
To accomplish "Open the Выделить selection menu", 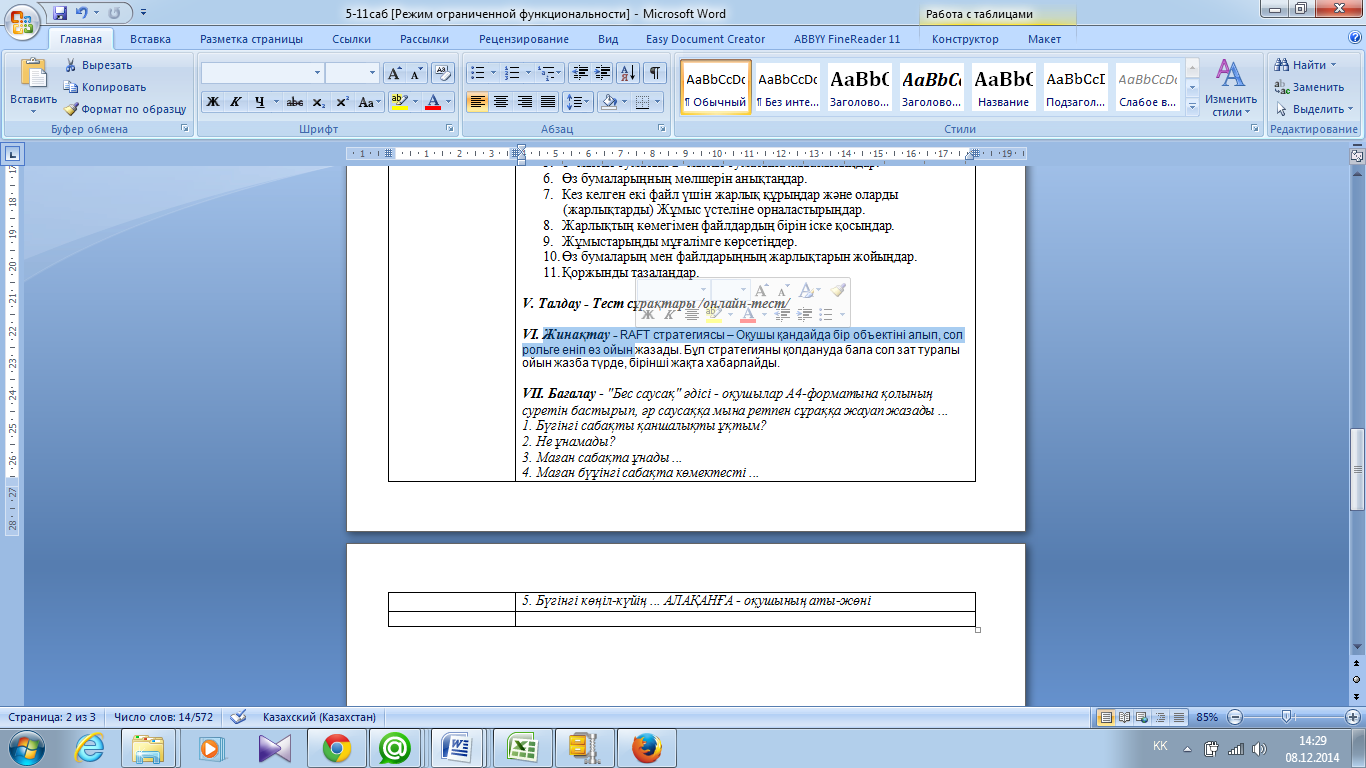I will [1314, 109].
